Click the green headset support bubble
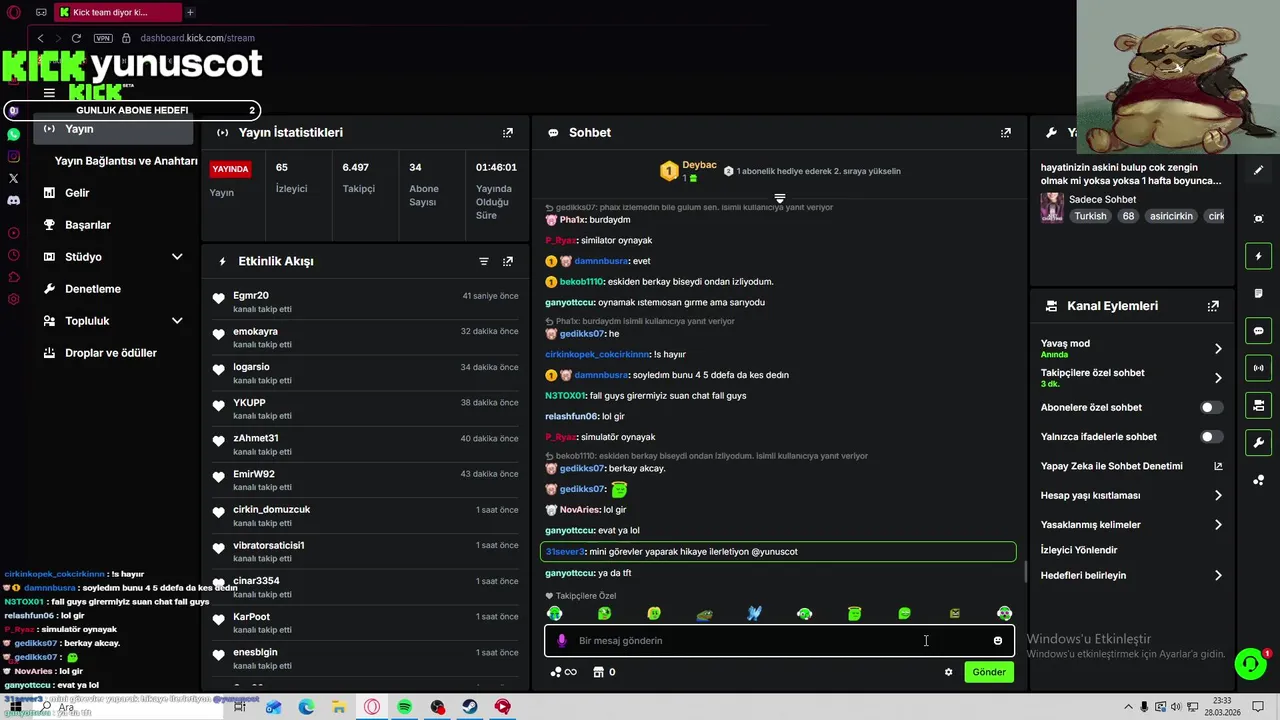 click(x=1250, y=663)
